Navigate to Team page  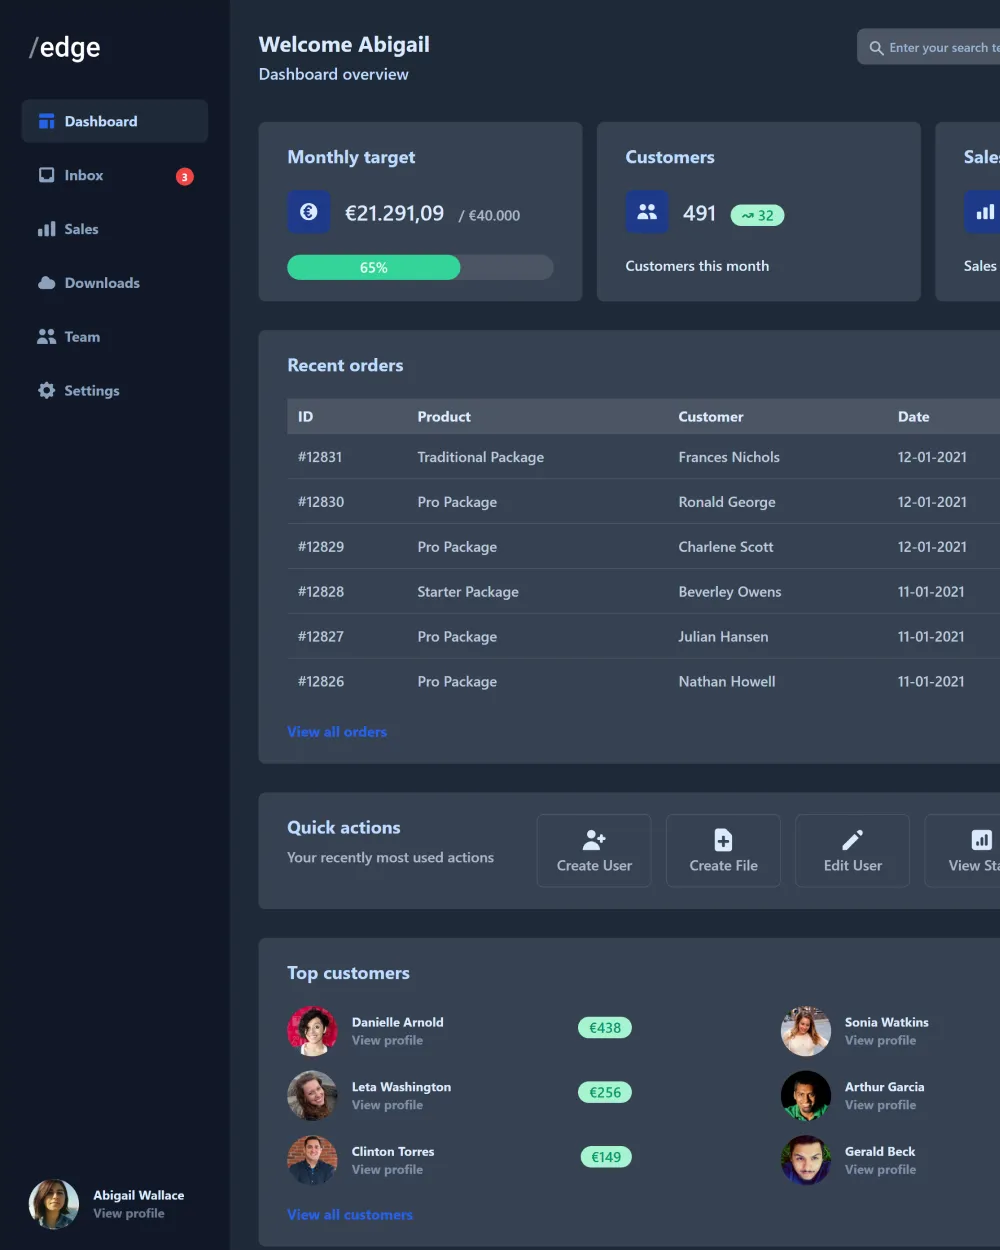click(x=115, y=337)
